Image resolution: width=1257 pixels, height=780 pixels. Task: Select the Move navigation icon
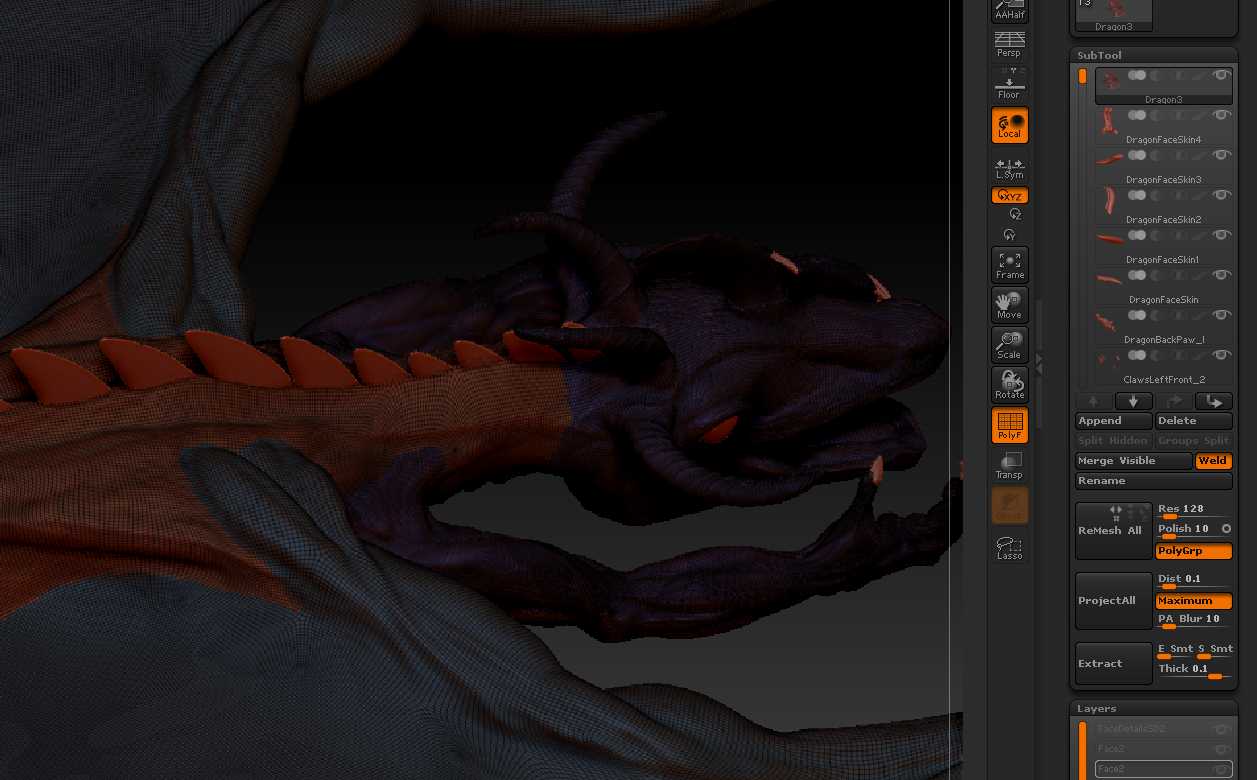1009,306
